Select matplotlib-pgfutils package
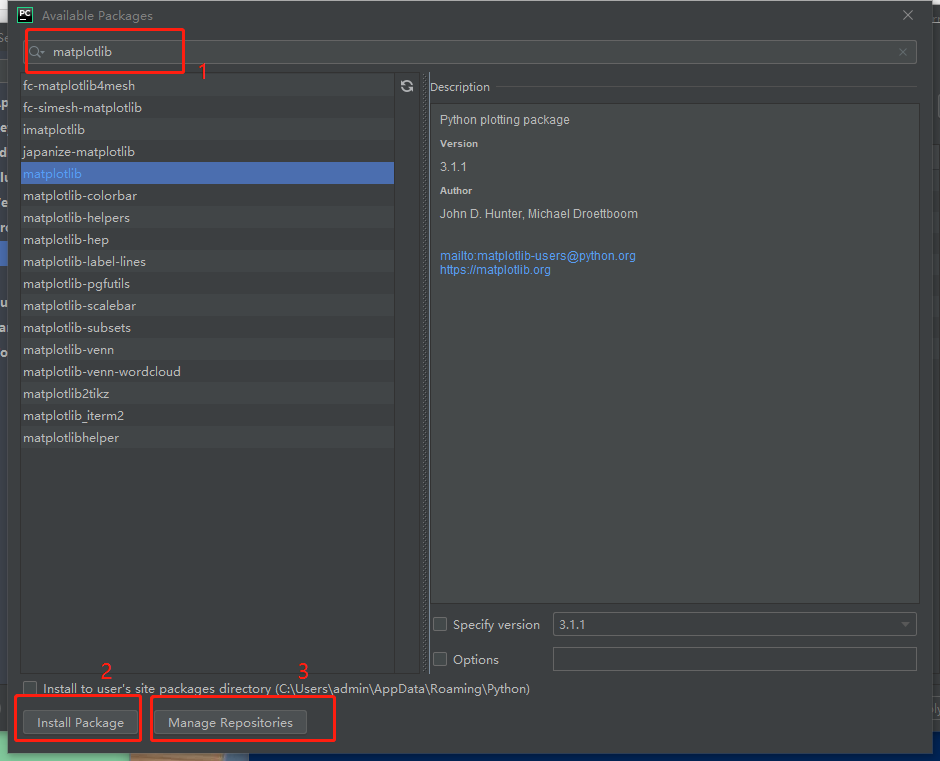This screenshot has height=761, width=940. click(x=207, y=284)
